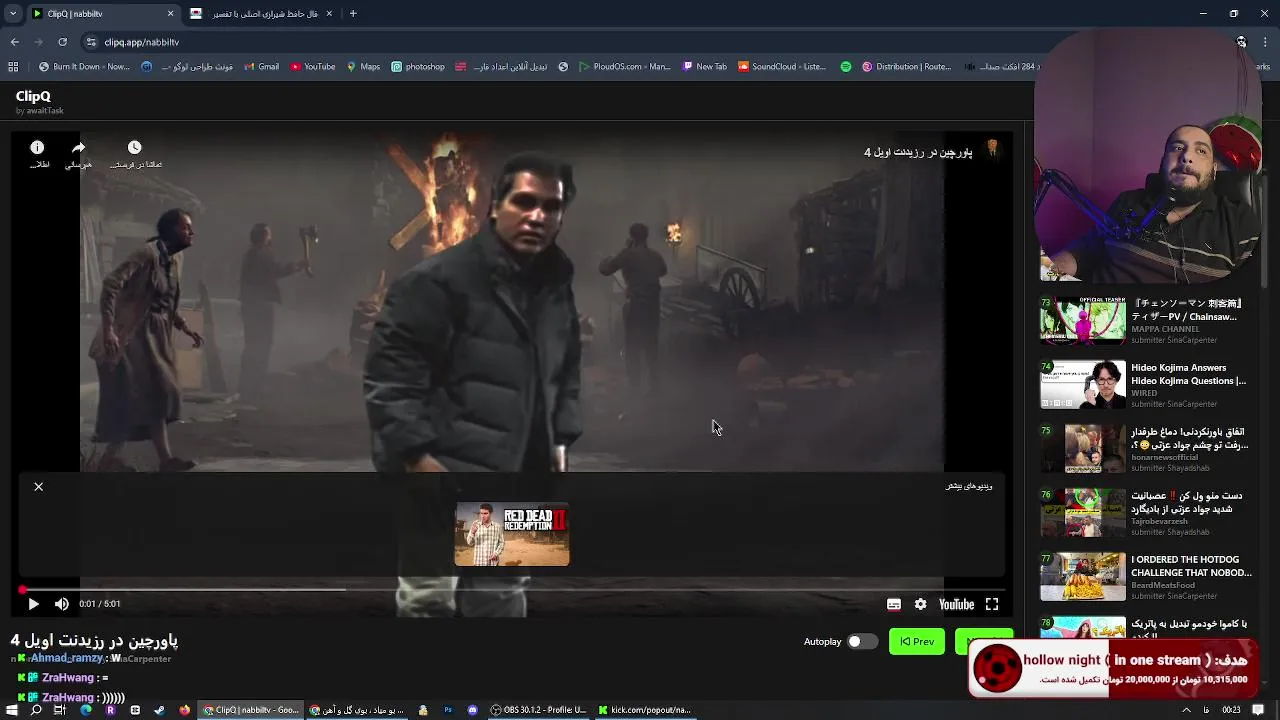This screenshot has height=720, width=1280.
Task: Close the more videos overlay
Action: 39,487
